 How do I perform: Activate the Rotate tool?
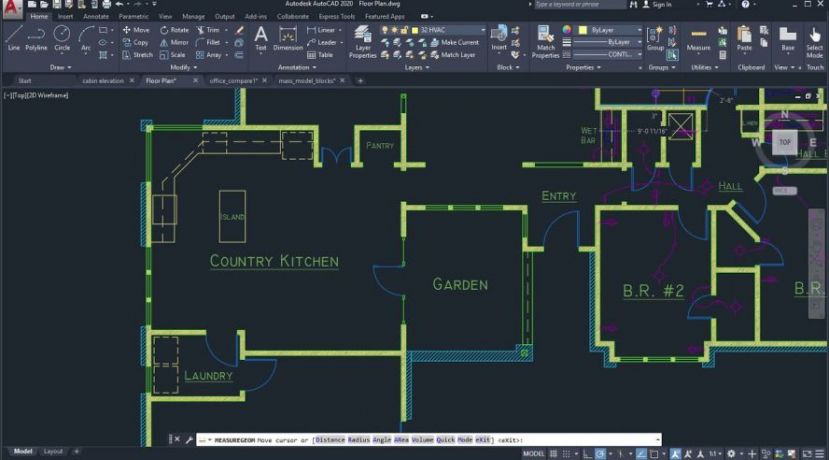(x=174, y=30)
